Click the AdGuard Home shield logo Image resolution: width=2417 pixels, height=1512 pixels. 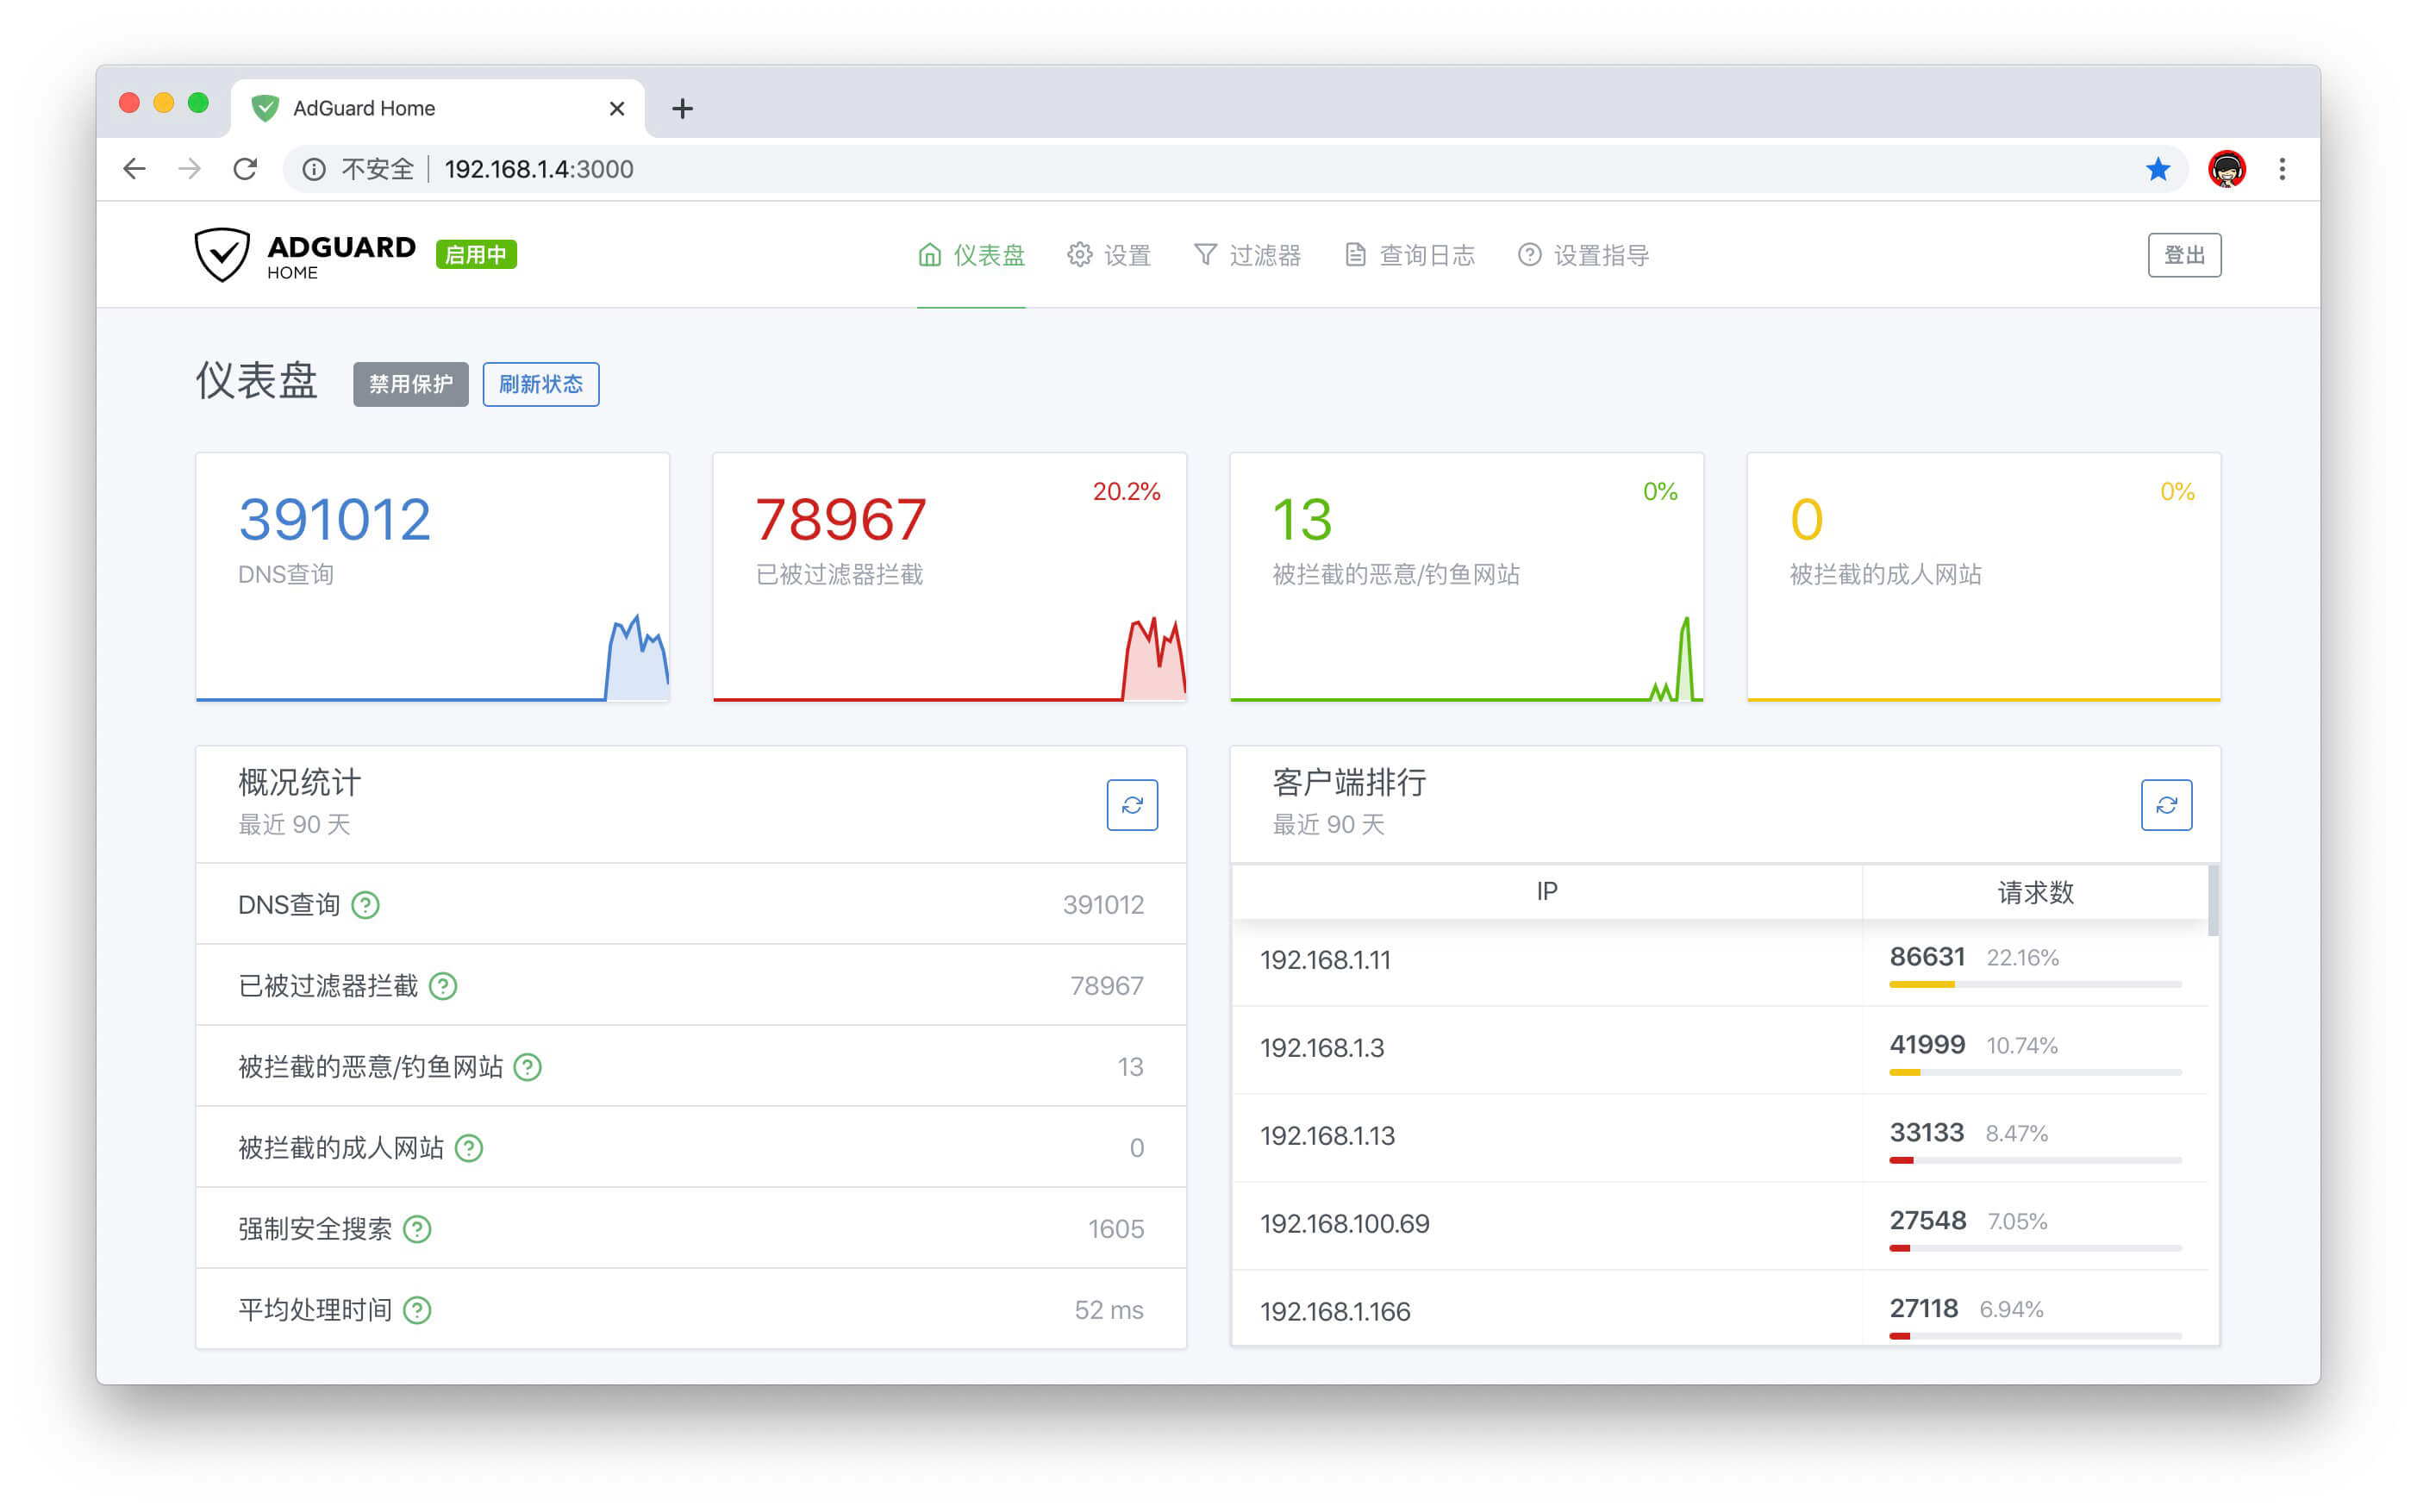[x=222, y=255]
